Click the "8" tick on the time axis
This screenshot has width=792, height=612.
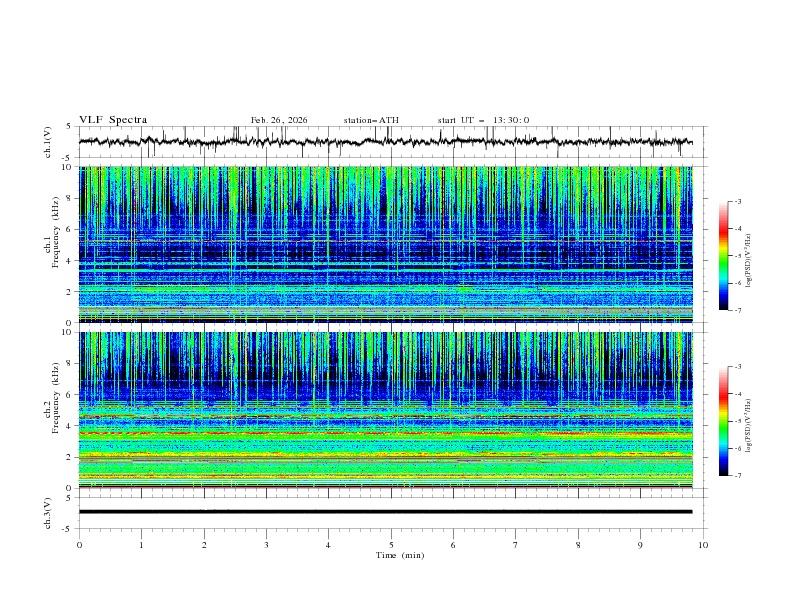coord(578,545)
